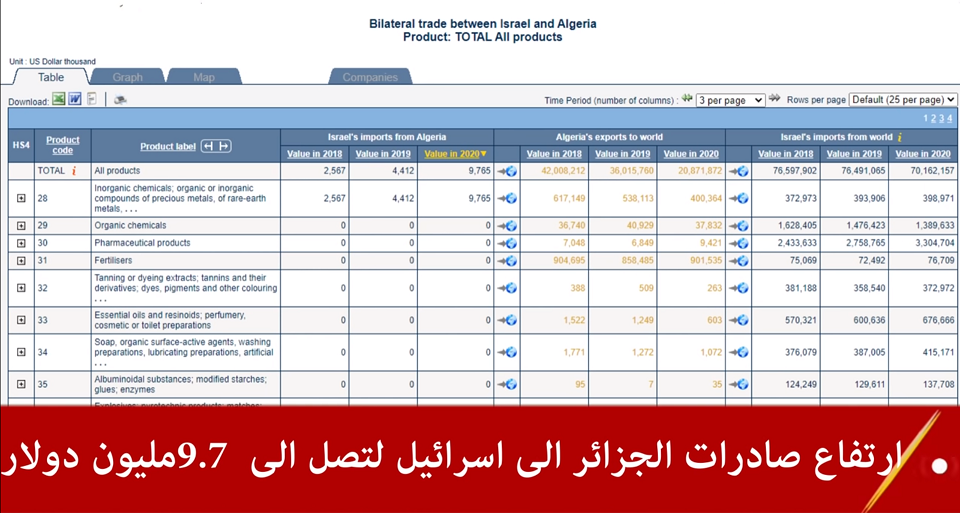Sort Israel's imports from world by Value in 2018
Viewport: 960px width, 513px height.
[786, 154]
